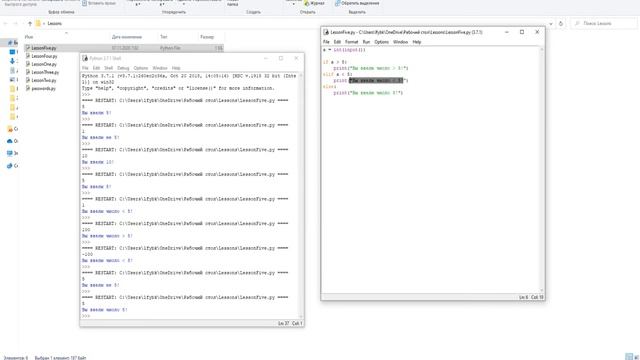
Task: Click the highlighted string in editor code
Action: (376, 80)
